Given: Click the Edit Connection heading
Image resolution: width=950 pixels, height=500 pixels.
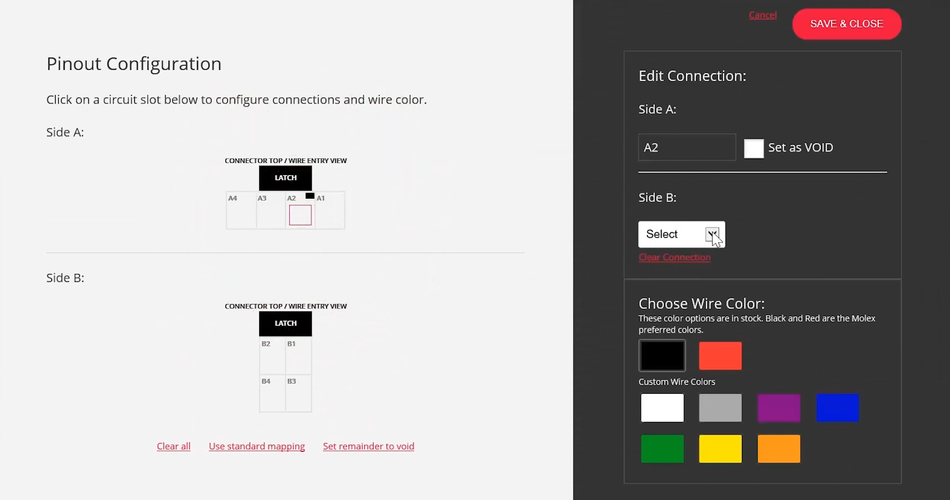Looking at the screenshot, I should [x=692, y=76].
